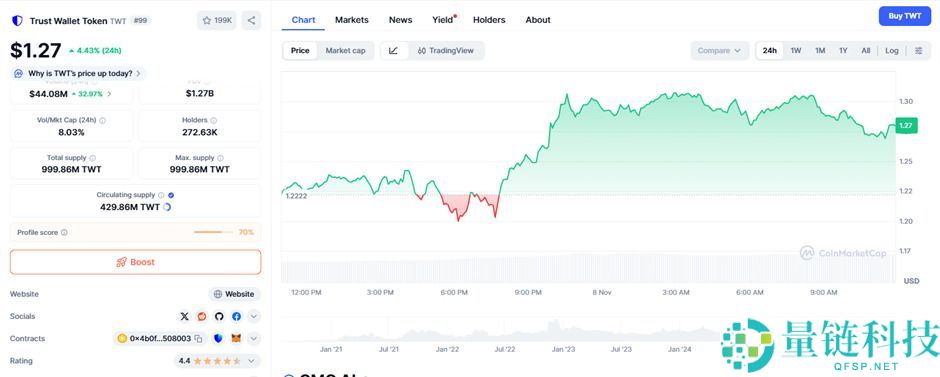Click the circulating supply progress ring icon
Image resolution: width=940 pixels, height=377 pixels.
(167, 207)
